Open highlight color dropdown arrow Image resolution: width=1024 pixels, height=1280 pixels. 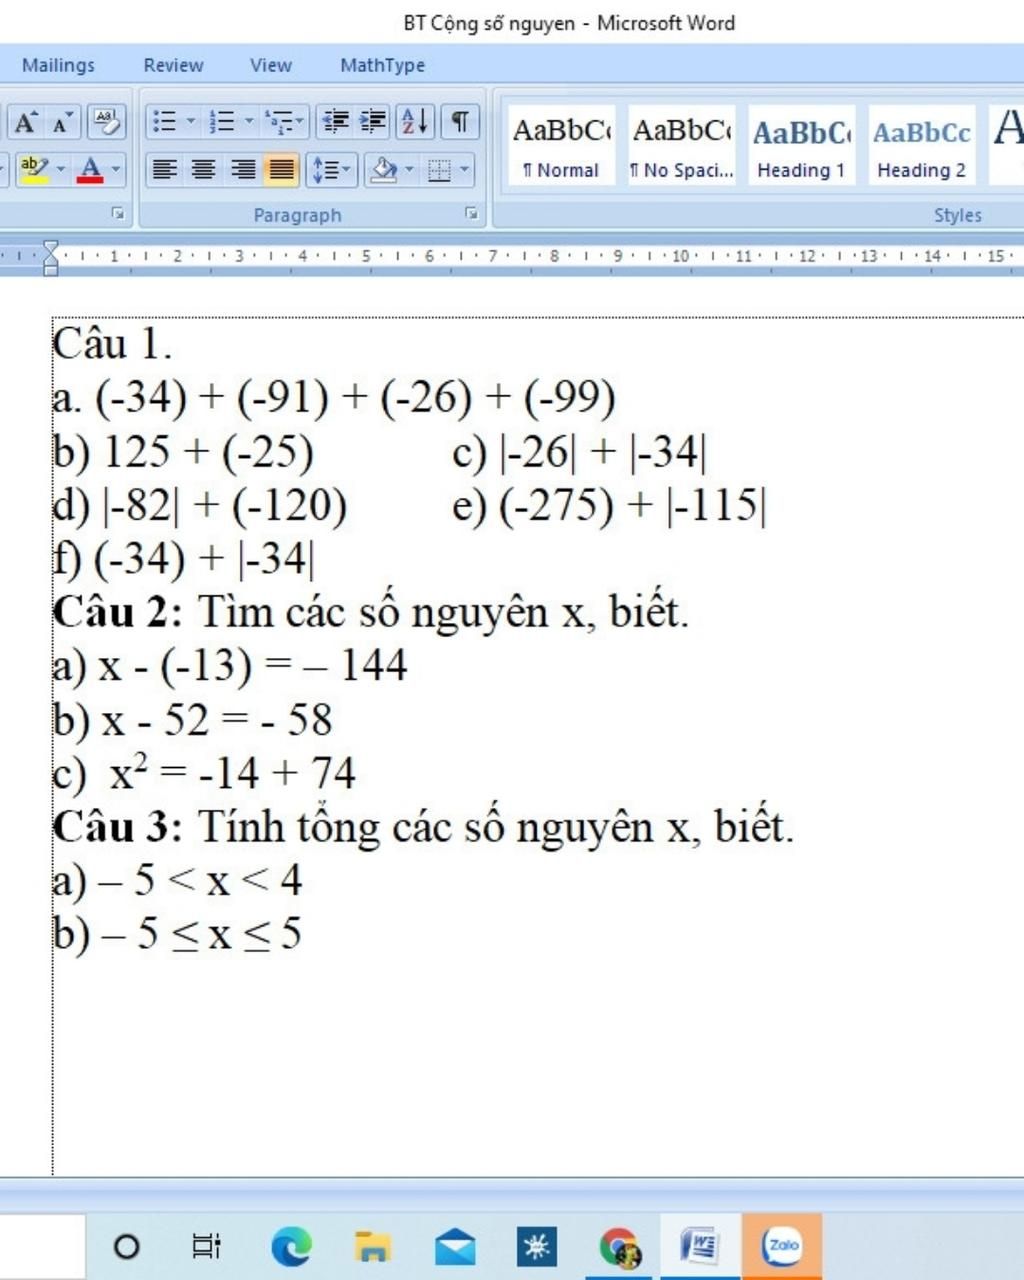61,169
